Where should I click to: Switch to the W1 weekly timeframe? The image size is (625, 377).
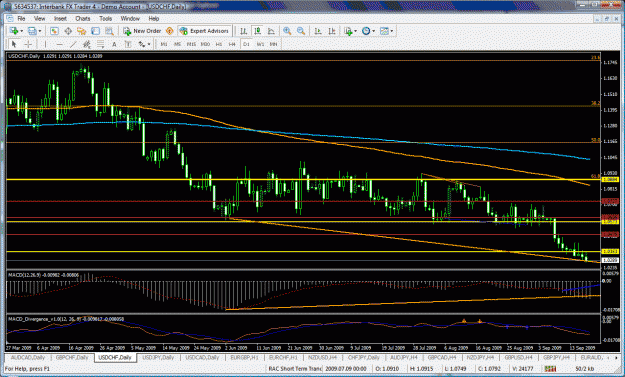click(260, 44)
